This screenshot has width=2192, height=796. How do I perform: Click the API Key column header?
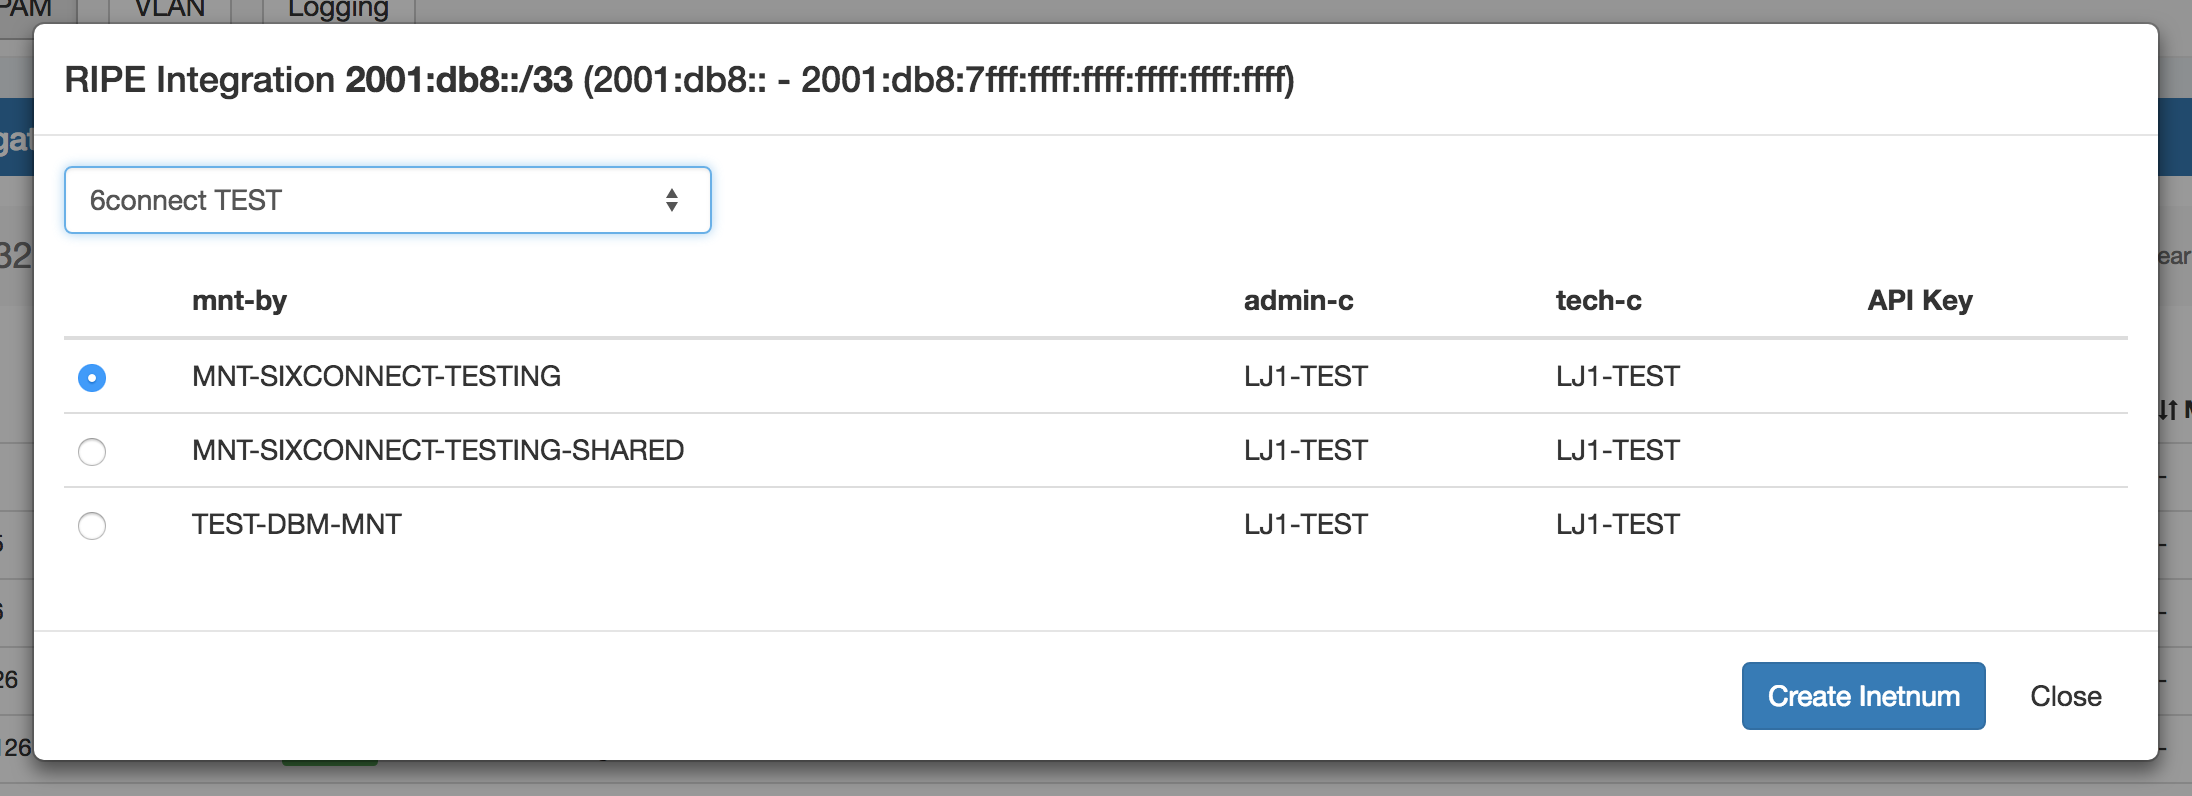click(1920, 300)
